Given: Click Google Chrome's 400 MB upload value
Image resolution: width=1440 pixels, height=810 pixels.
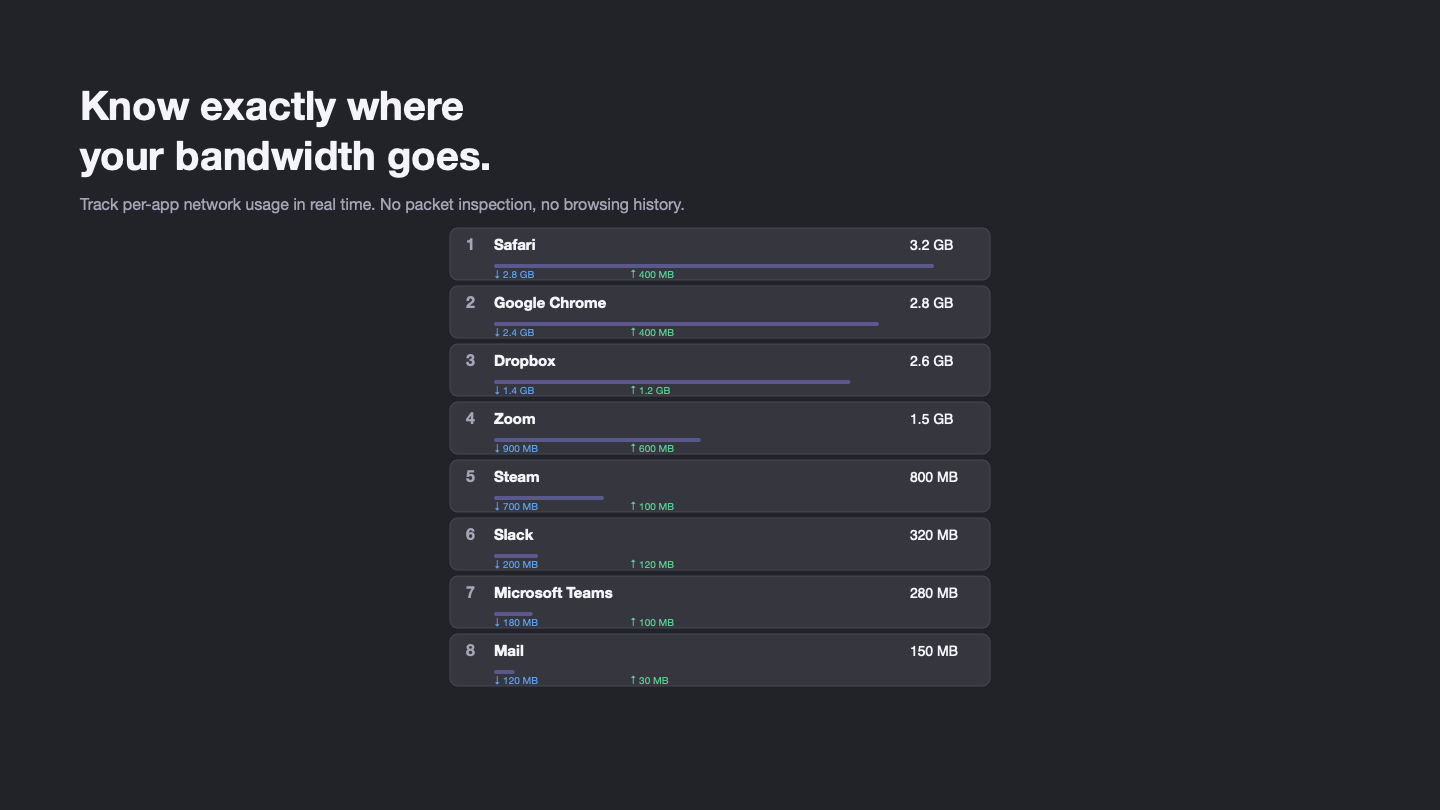Looking at the screenshot, I should (652, 333).
